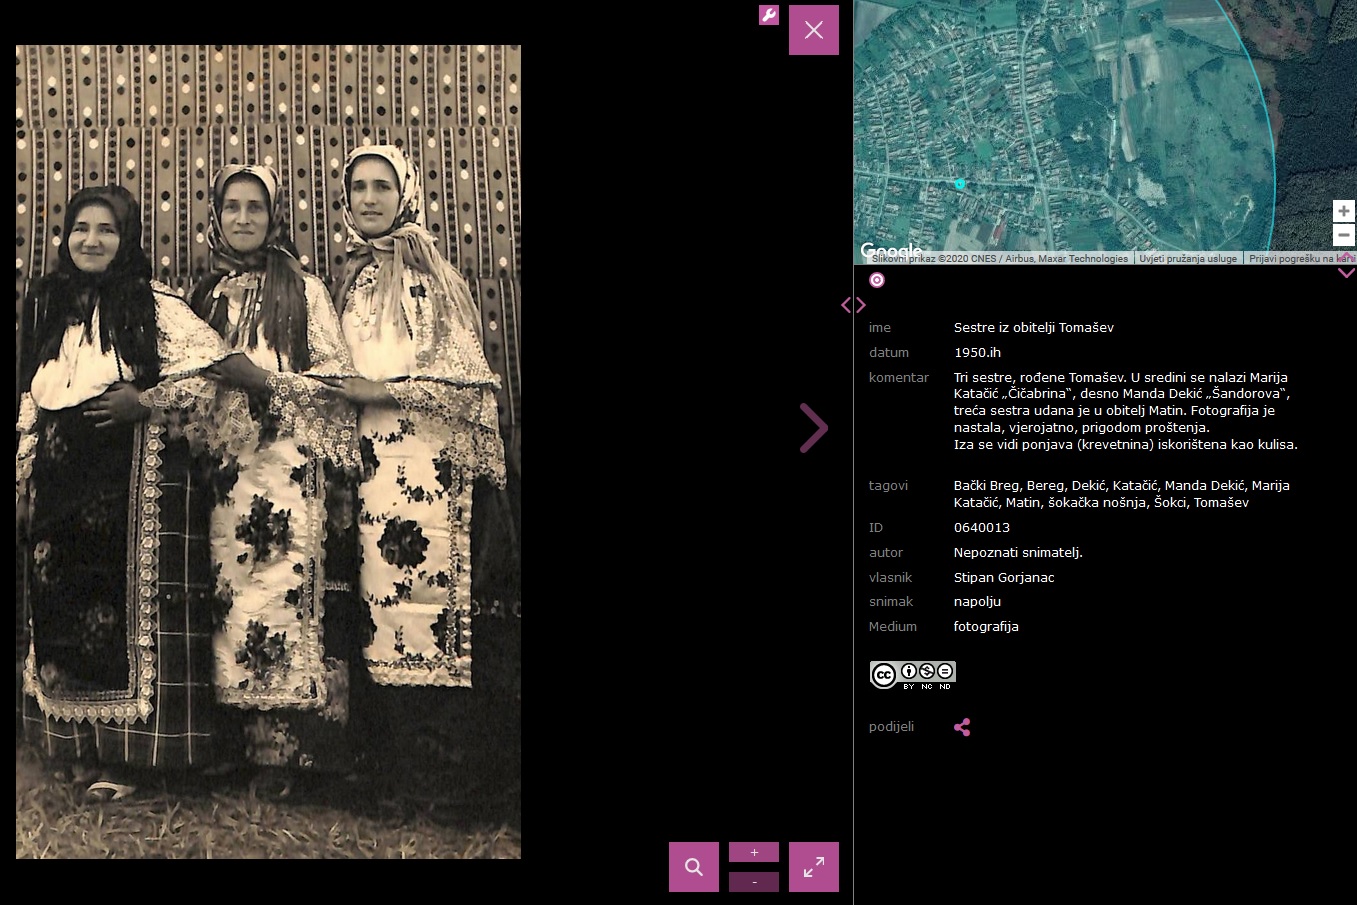This screenshot has height=905, width=1357.
Task: Toggle the side panel width divider arrows
Action: coord(853,305)
